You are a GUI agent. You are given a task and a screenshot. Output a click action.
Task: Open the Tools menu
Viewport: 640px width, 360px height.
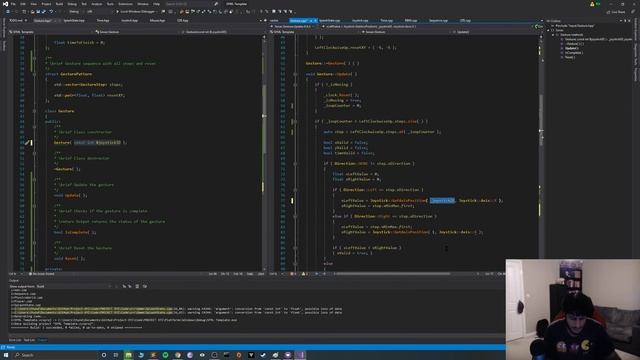(x=110, y=4)
